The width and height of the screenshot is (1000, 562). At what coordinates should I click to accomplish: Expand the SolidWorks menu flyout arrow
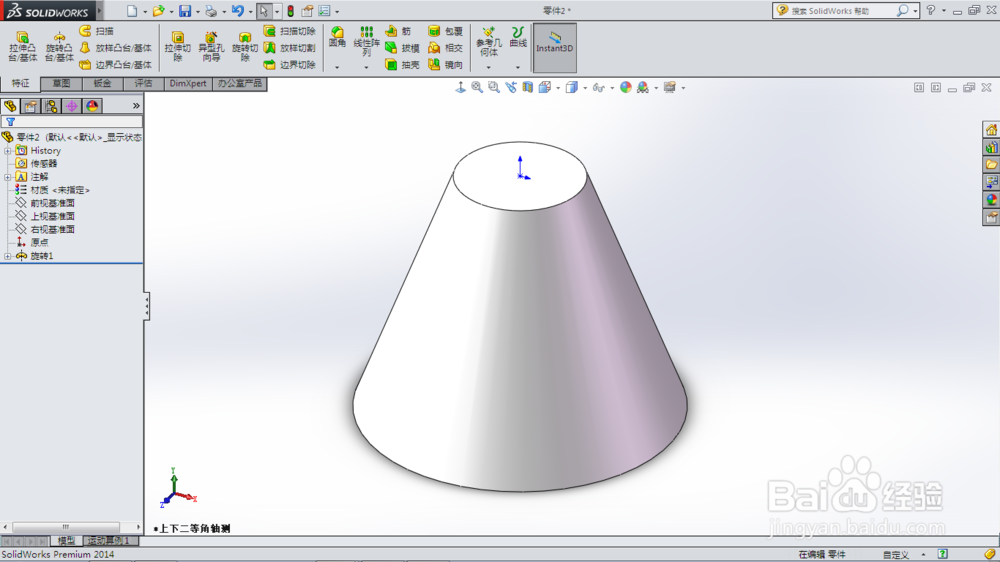point(99,11)
